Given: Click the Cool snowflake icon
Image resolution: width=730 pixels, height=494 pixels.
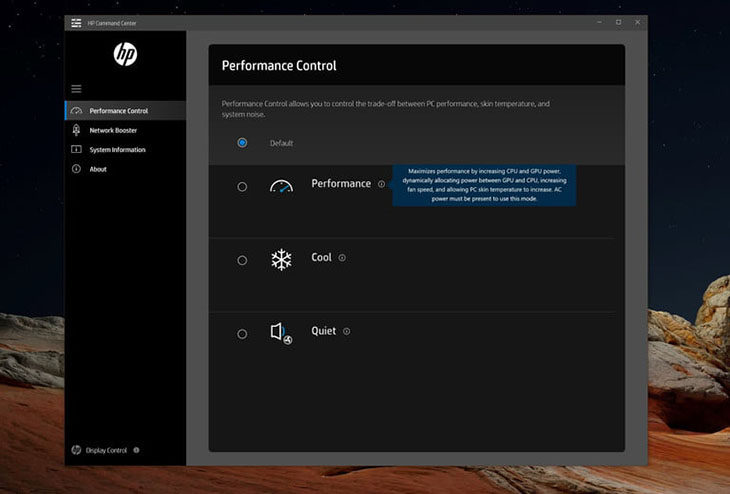Looking at the screenshot, I should 281,260.
